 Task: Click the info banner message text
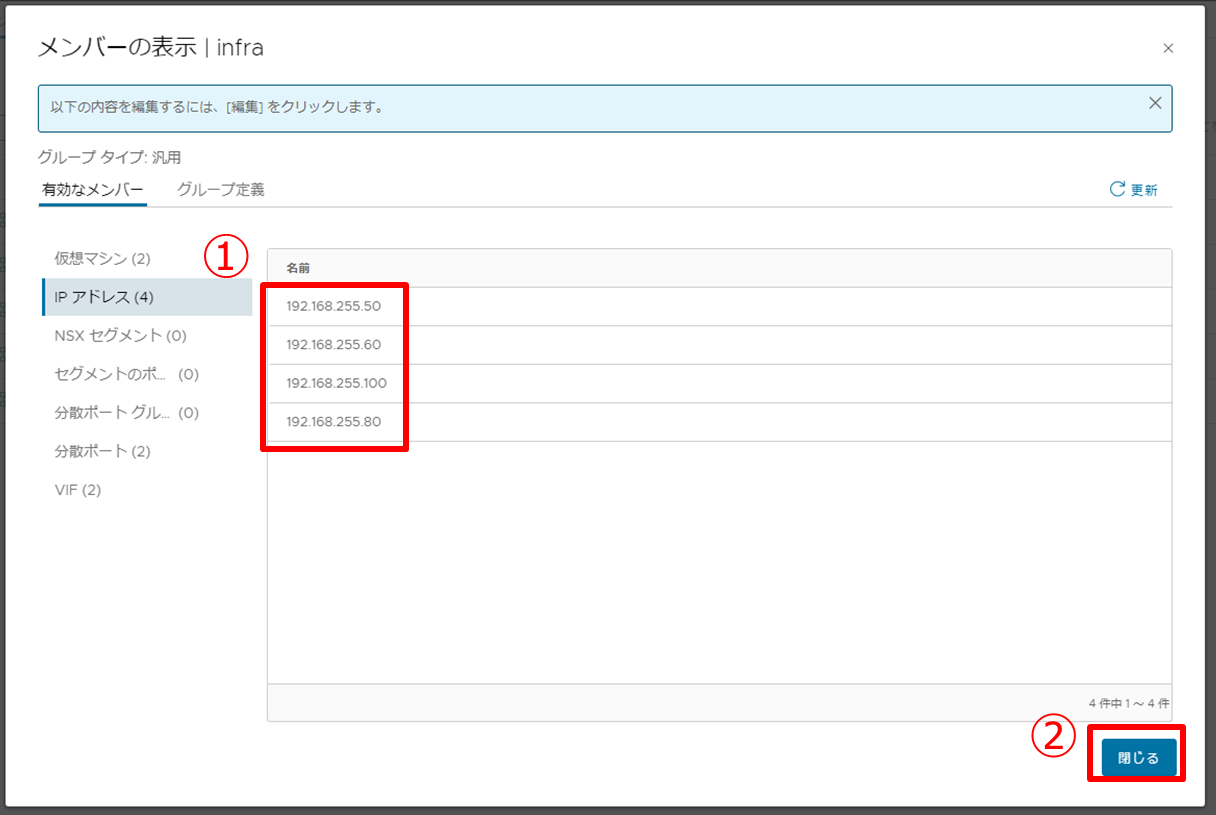click(217, 106)
